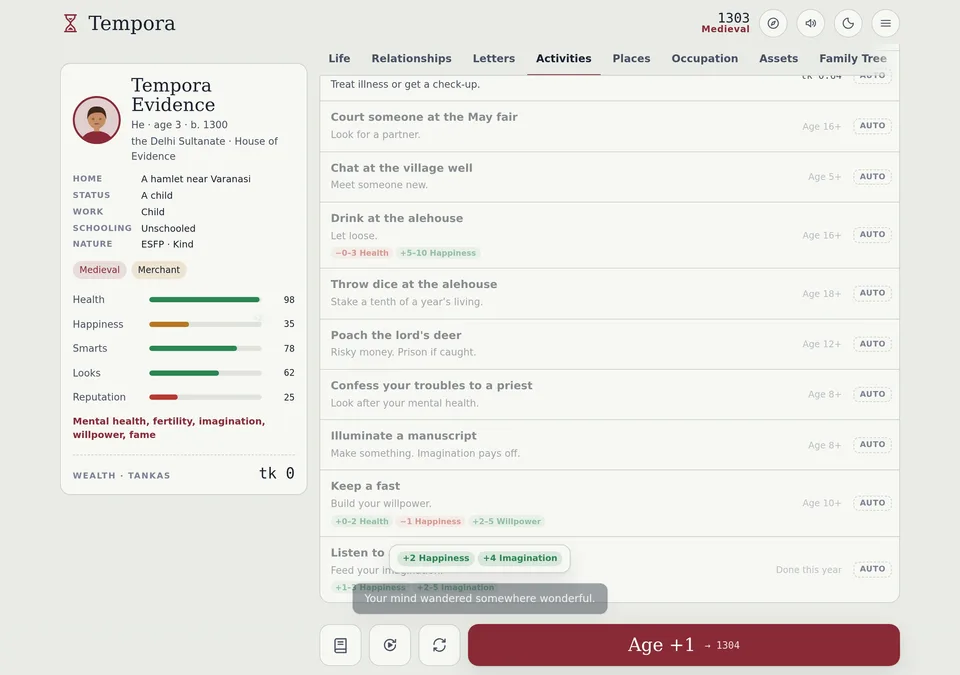This screenshot has height=675, width=960.
Task: Click the 1303 Medieval year indicator
Action: 726,23
